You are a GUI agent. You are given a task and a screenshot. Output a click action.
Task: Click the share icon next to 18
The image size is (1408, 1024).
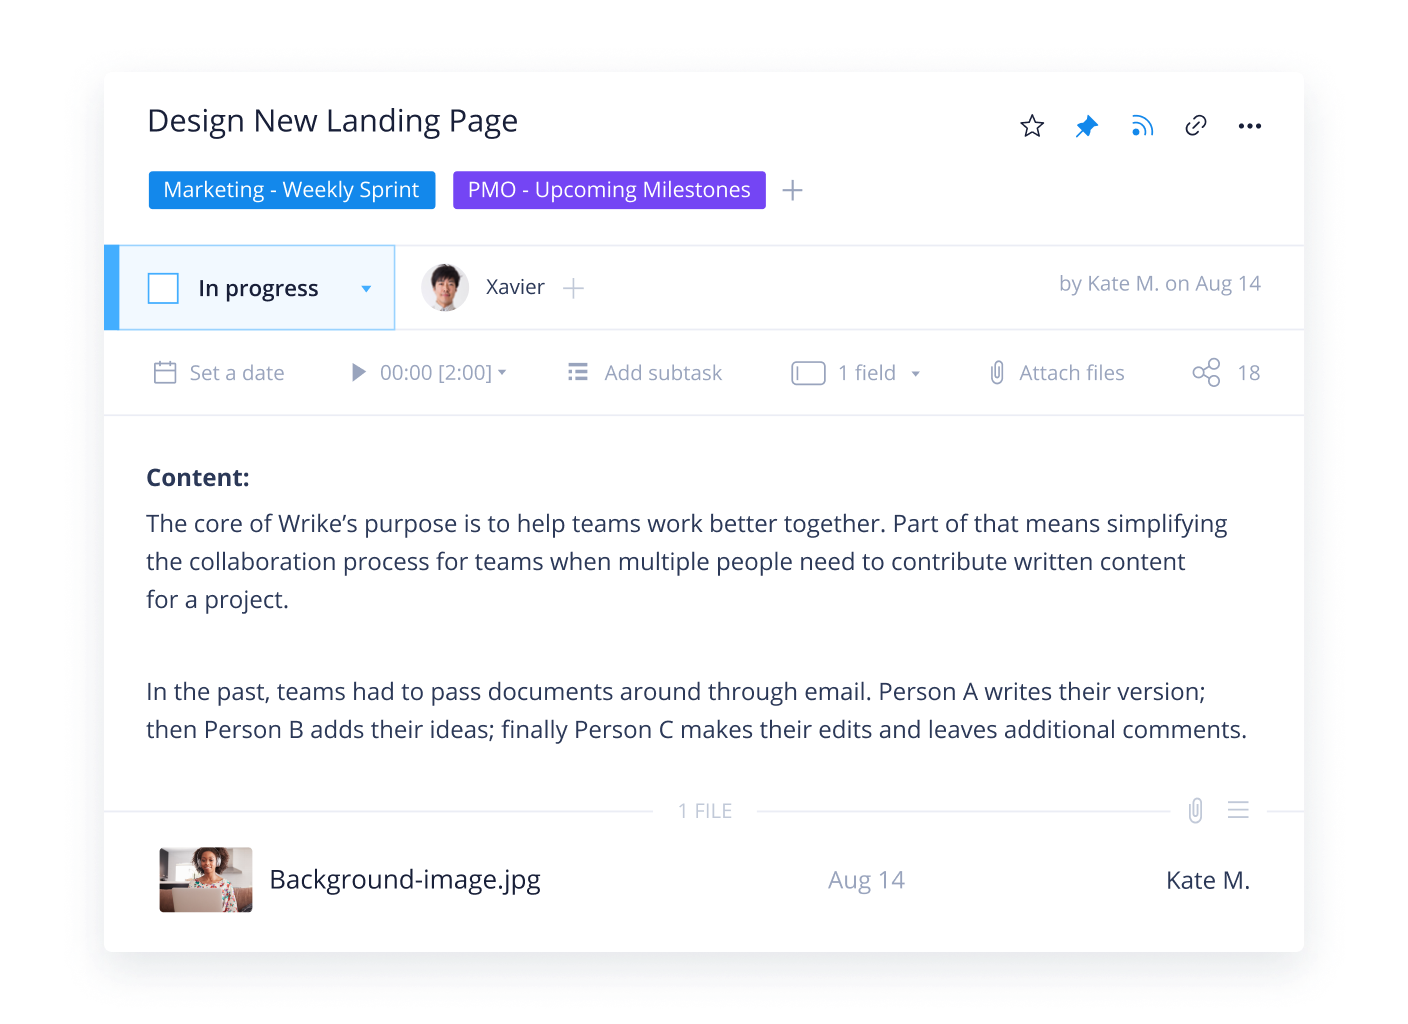pos(1206,373)
